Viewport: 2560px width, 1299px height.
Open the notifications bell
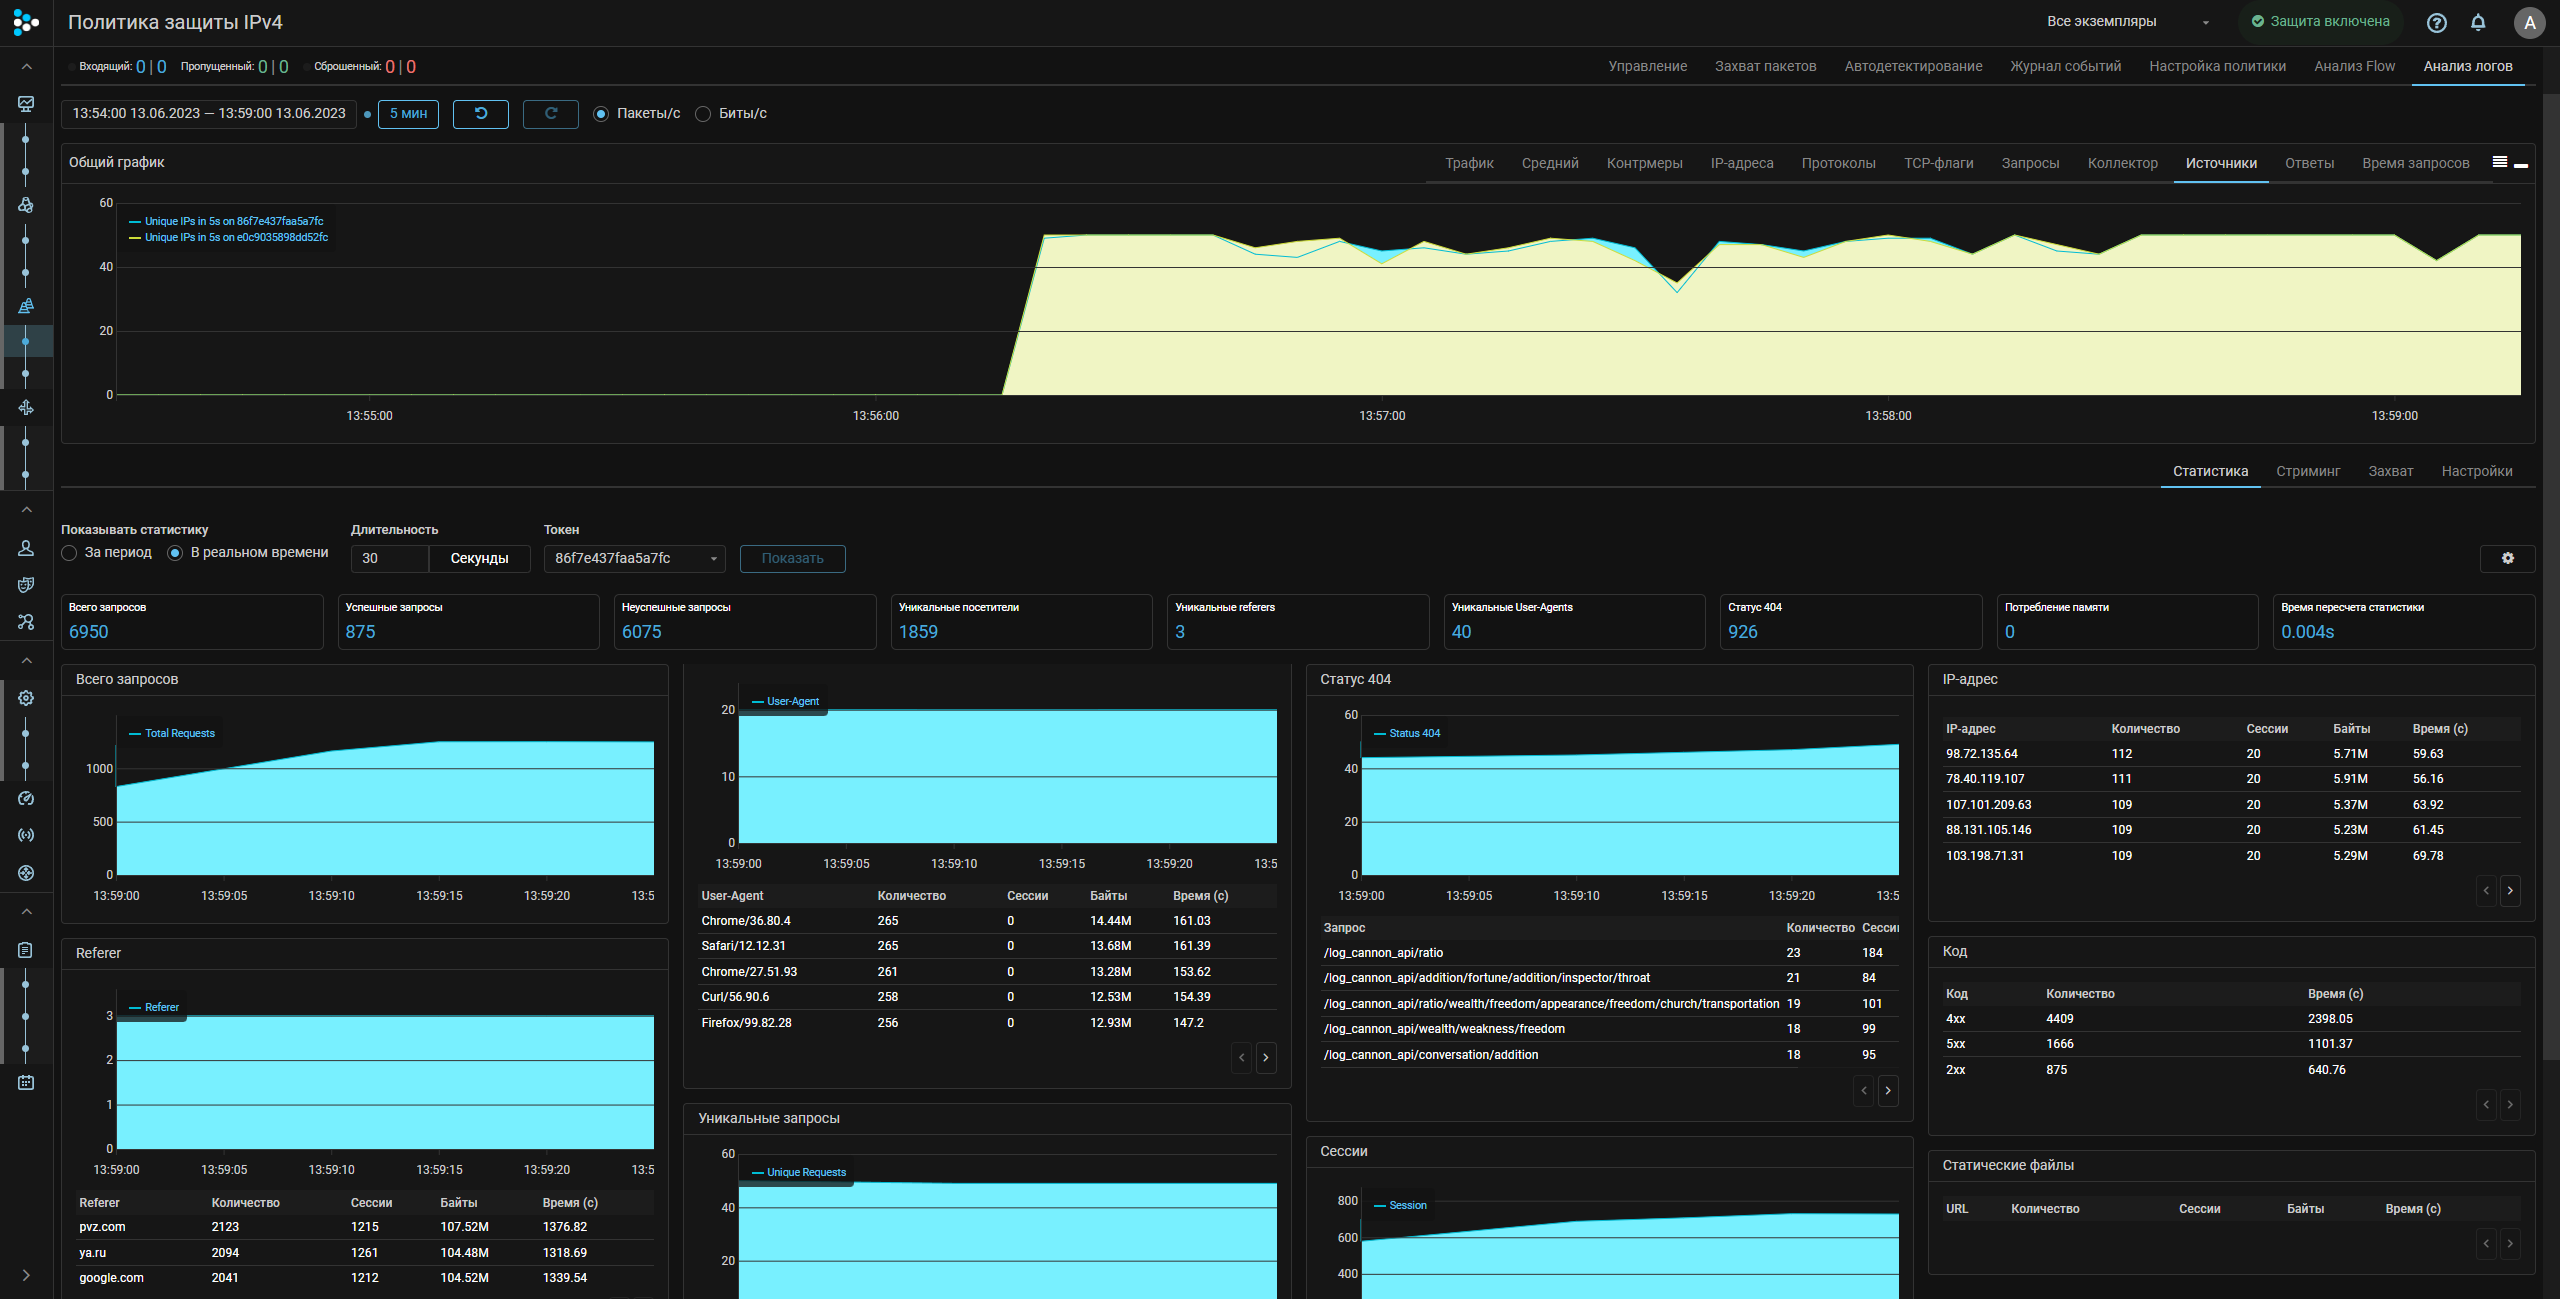coord(2478,22)
